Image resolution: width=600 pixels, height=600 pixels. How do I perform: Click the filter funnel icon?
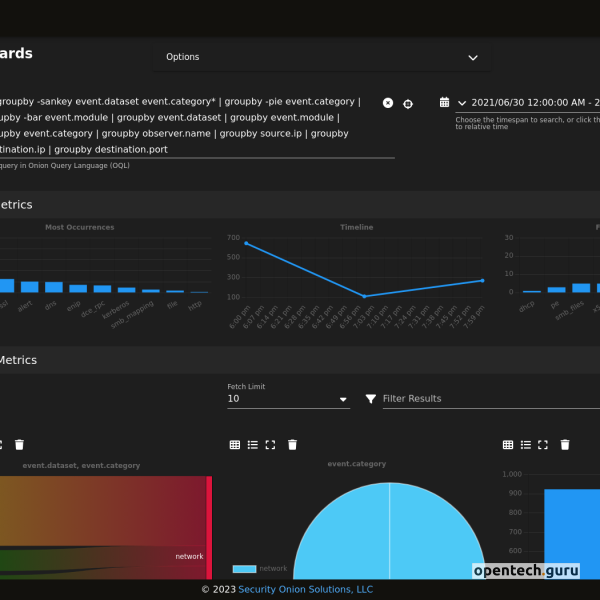[371, 399]
